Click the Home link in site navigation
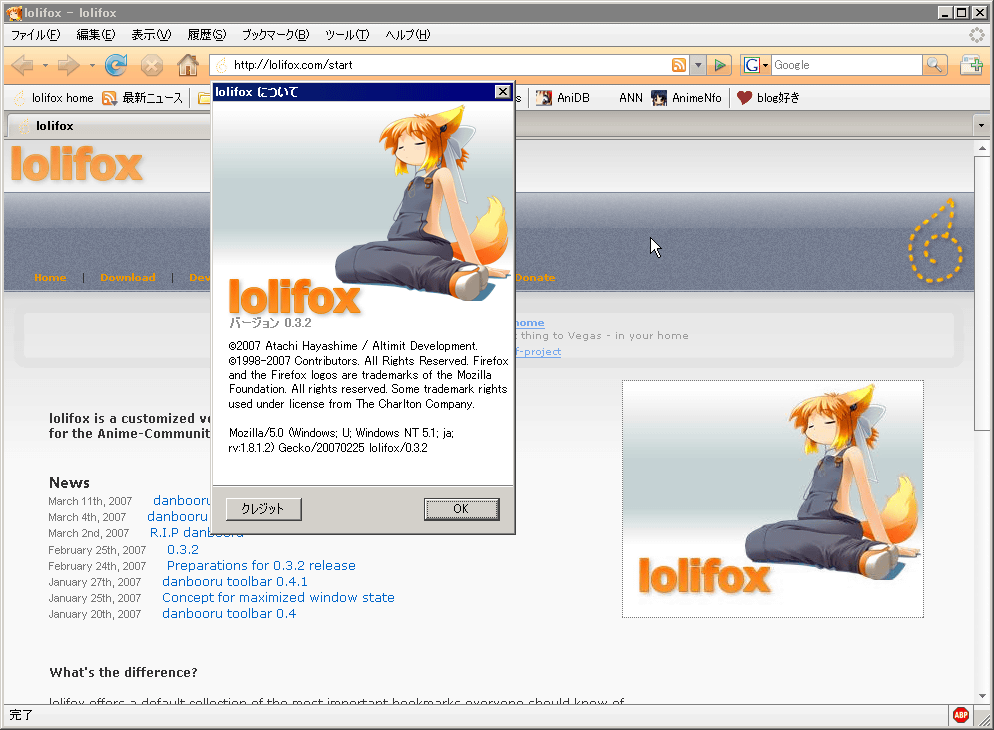This screenshot has height=730, width=994. (50, 278)
